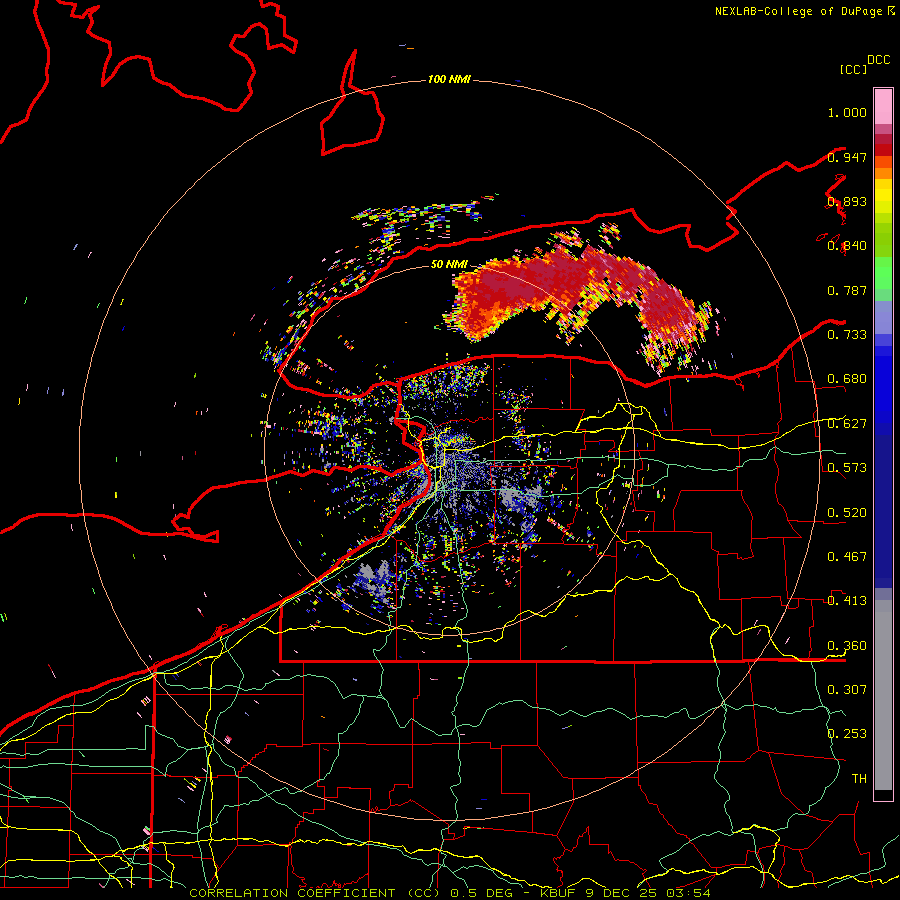Click the 0.360 colorbar value
Viewport: 900px width, 900px height.
pyautogui.click(x=847, y=646)
